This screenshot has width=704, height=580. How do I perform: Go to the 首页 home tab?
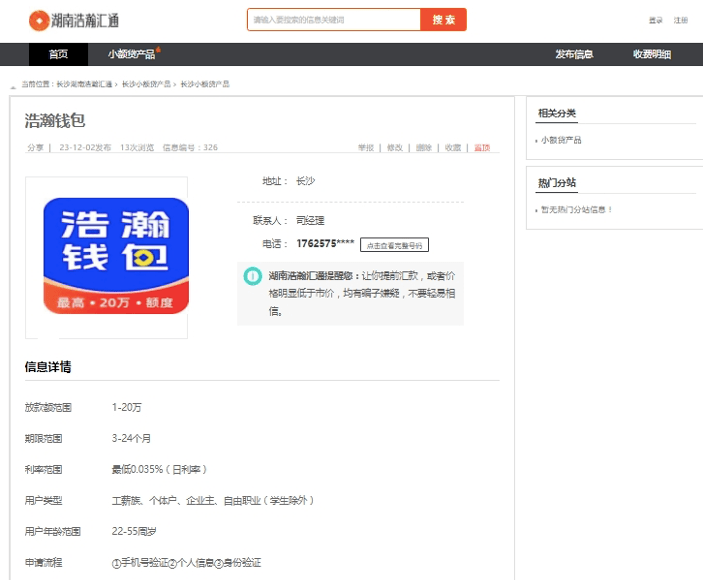(x=58, y=54)
